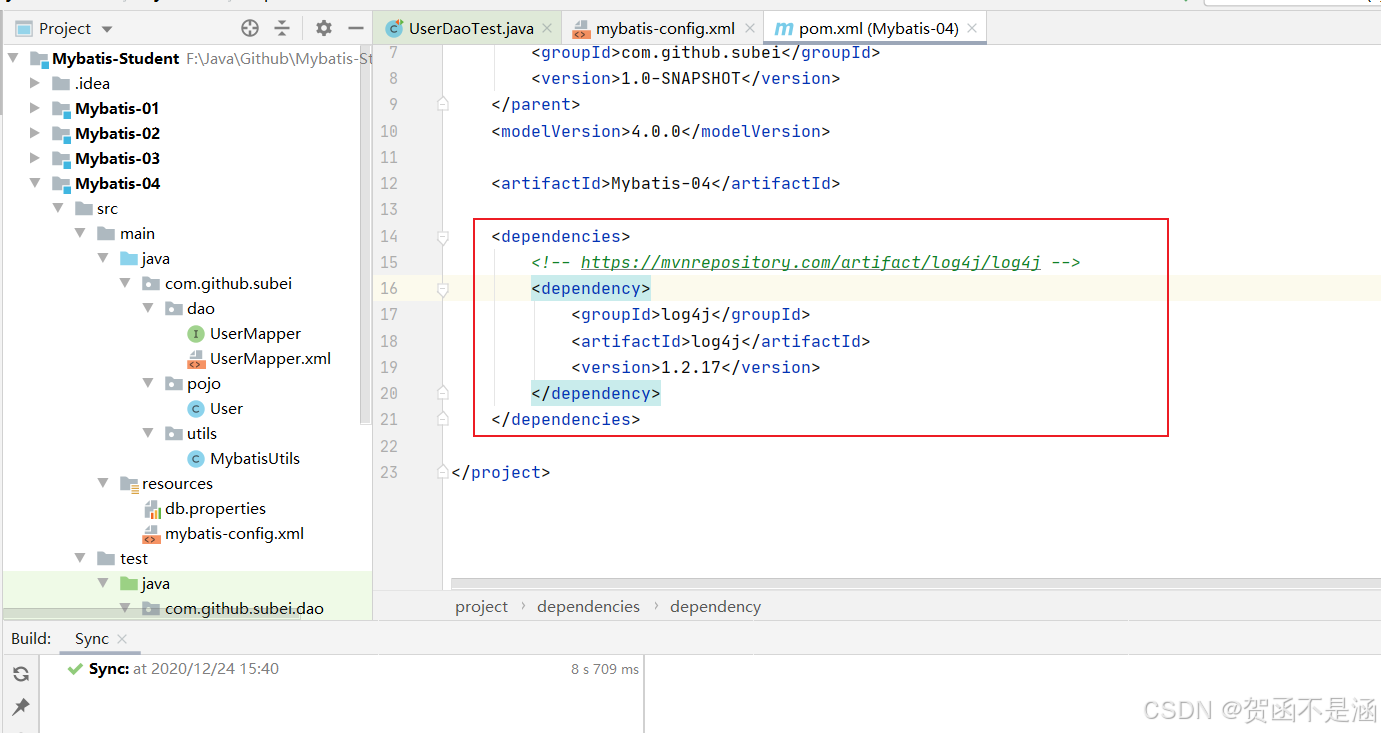This screenshot has height=733, width=1381.
Task: Open the mvnrepository.com log4j link
Action: (811, 262)
